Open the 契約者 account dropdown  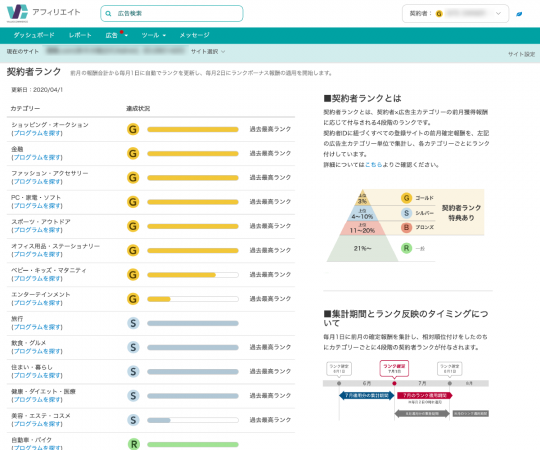click(x=455, y=13)
